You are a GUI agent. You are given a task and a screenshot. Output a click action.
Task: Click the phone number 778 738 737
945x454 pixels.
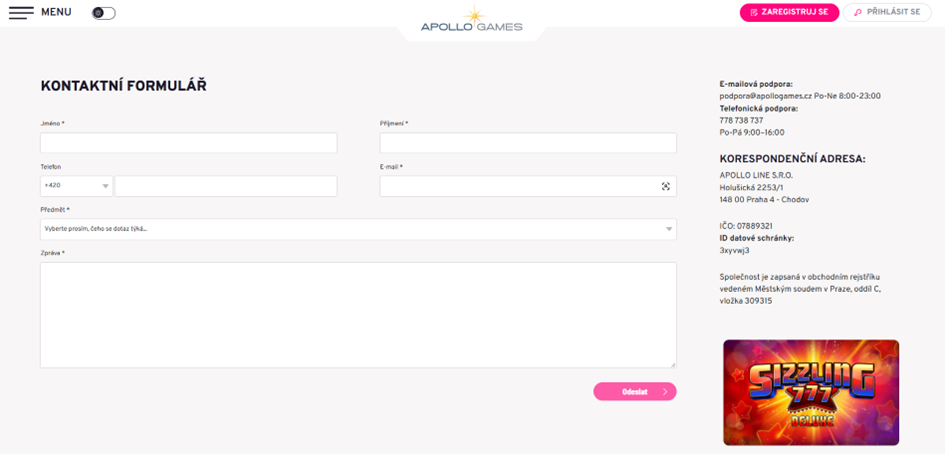[741, 121]
